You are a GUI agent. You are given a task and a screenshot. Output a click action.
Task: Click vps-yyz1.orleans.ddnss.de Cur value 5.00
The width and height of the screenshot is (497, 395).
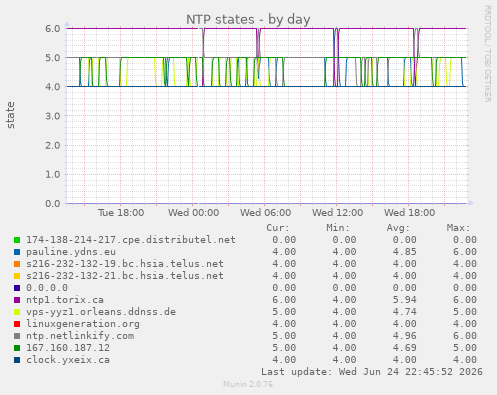[284, 312]
